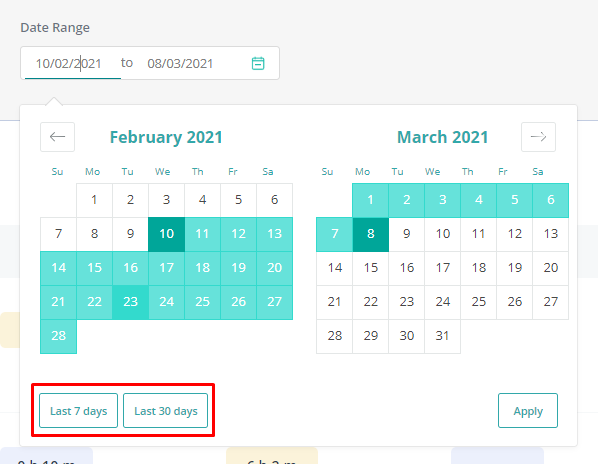Click the calendar icon in date range field

coord(258,63)
